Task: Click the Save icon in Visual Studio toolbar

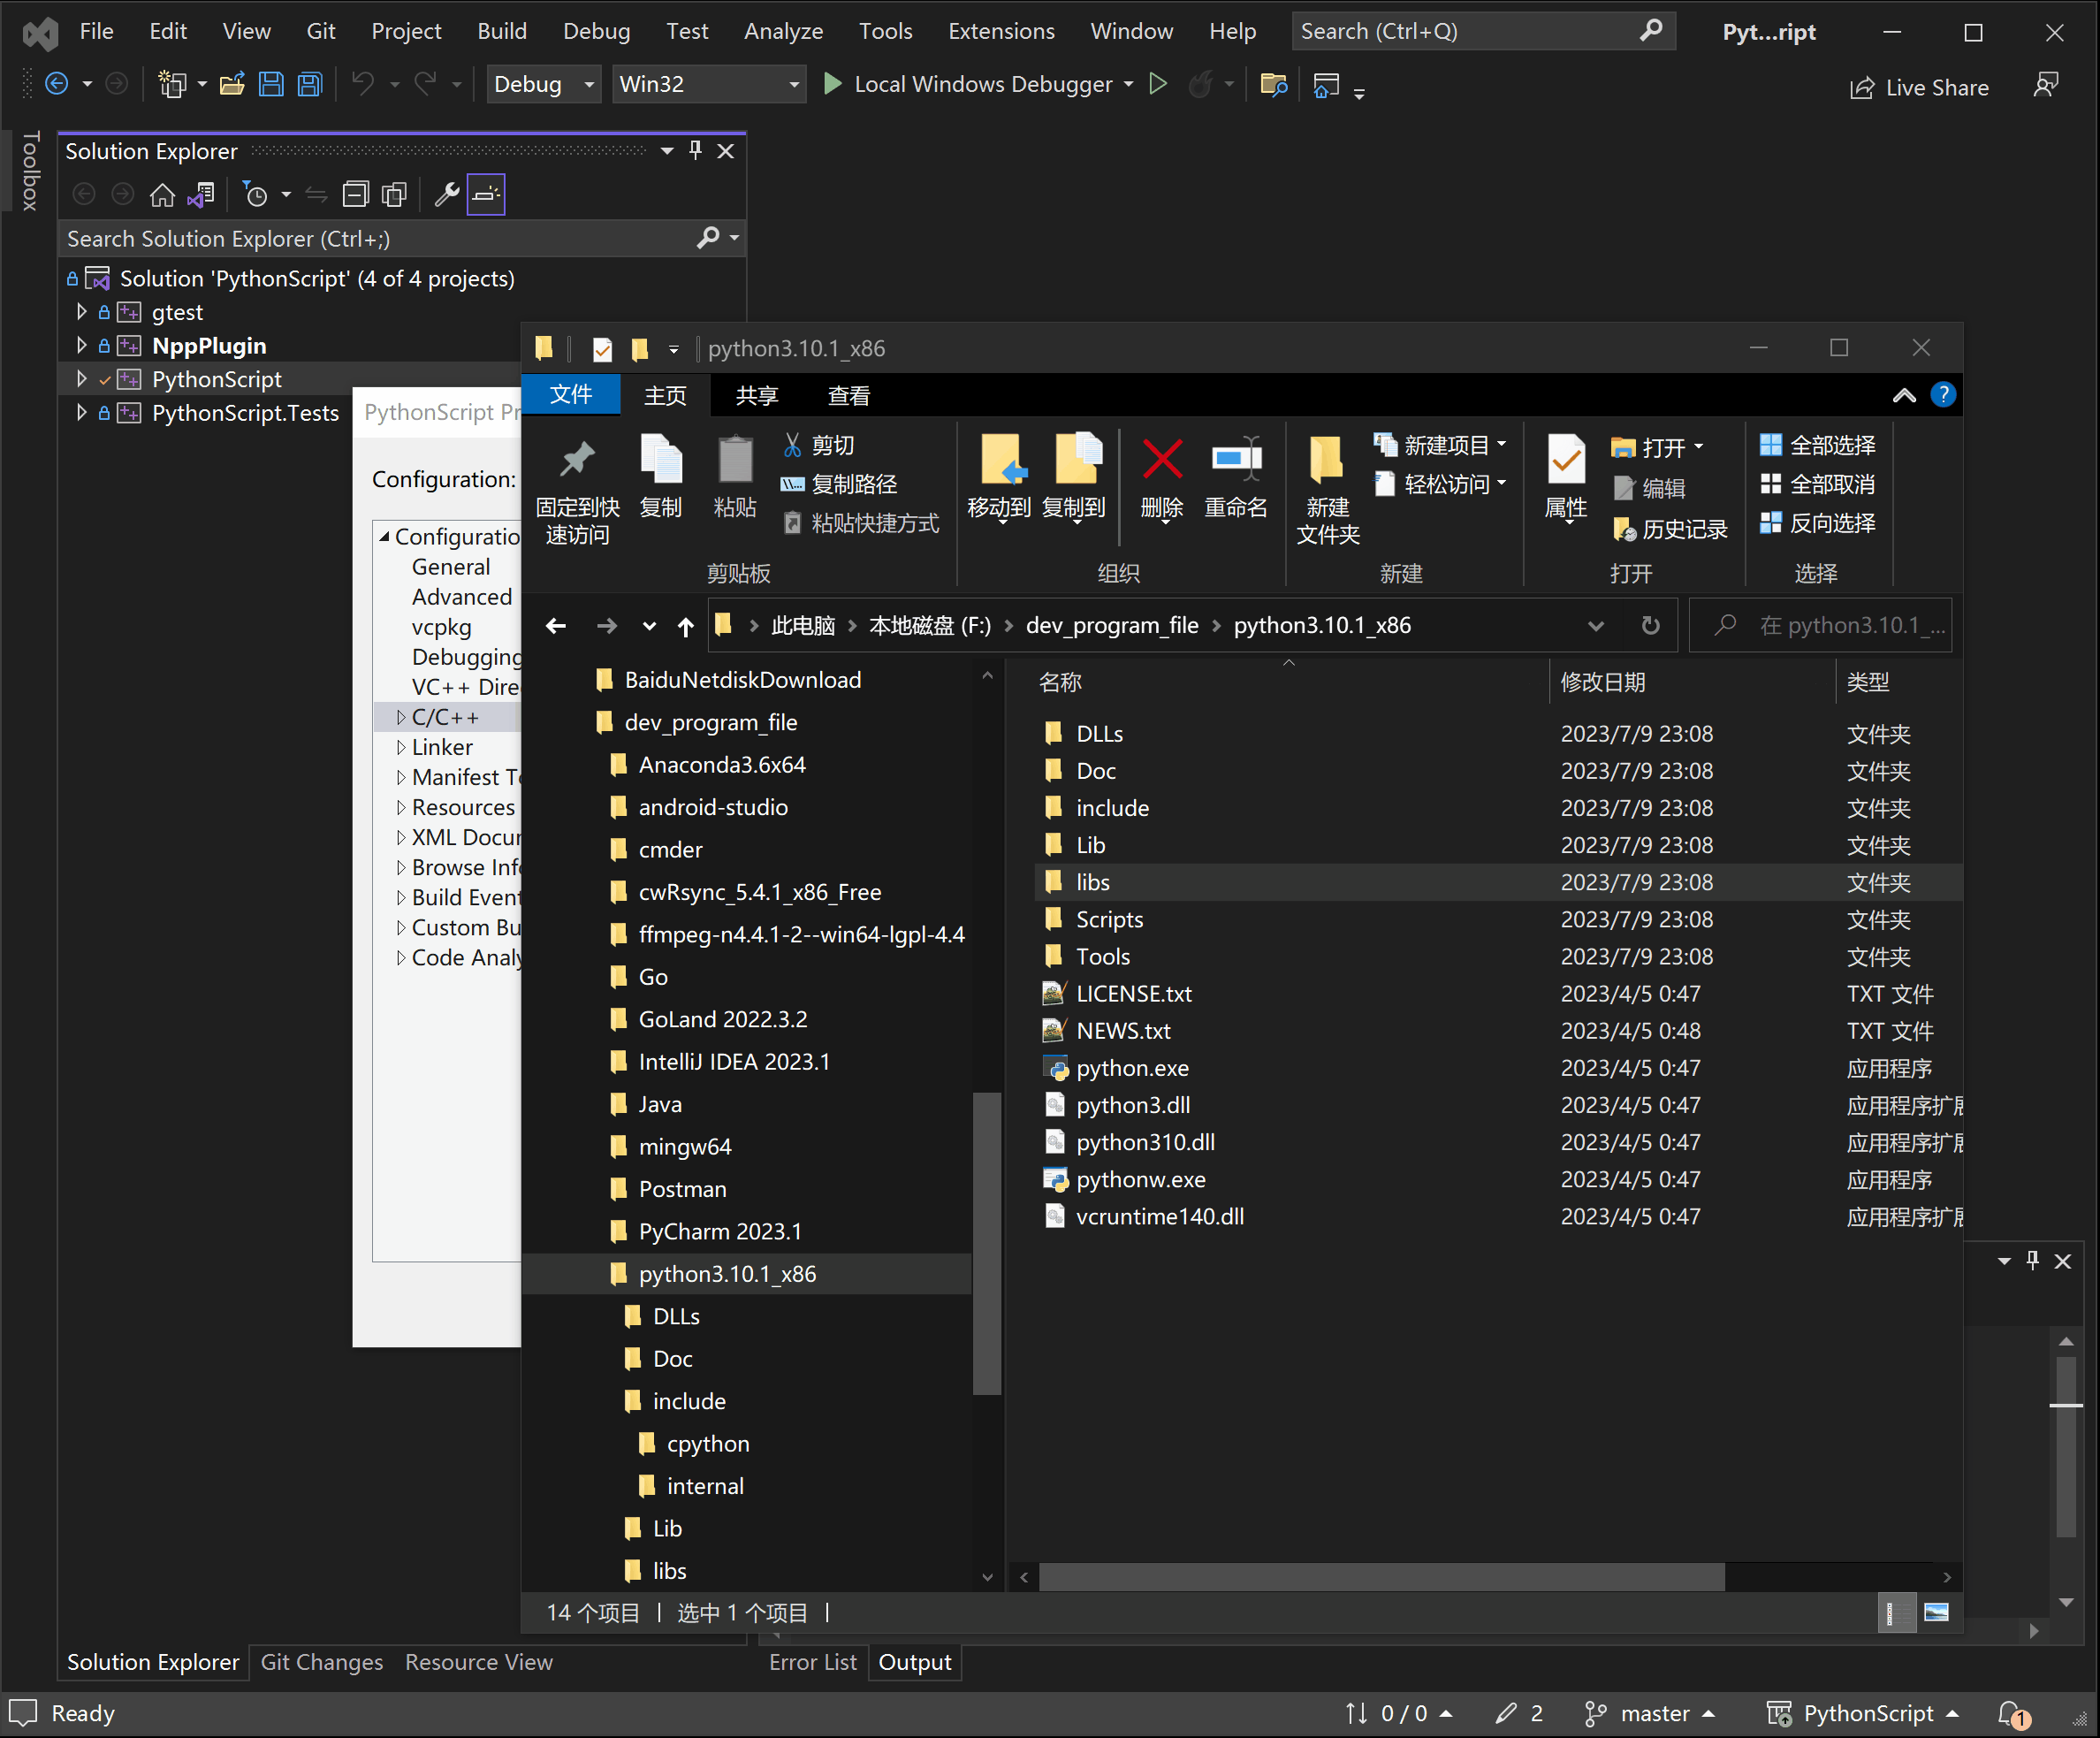Action: click(x=271, y=84)
